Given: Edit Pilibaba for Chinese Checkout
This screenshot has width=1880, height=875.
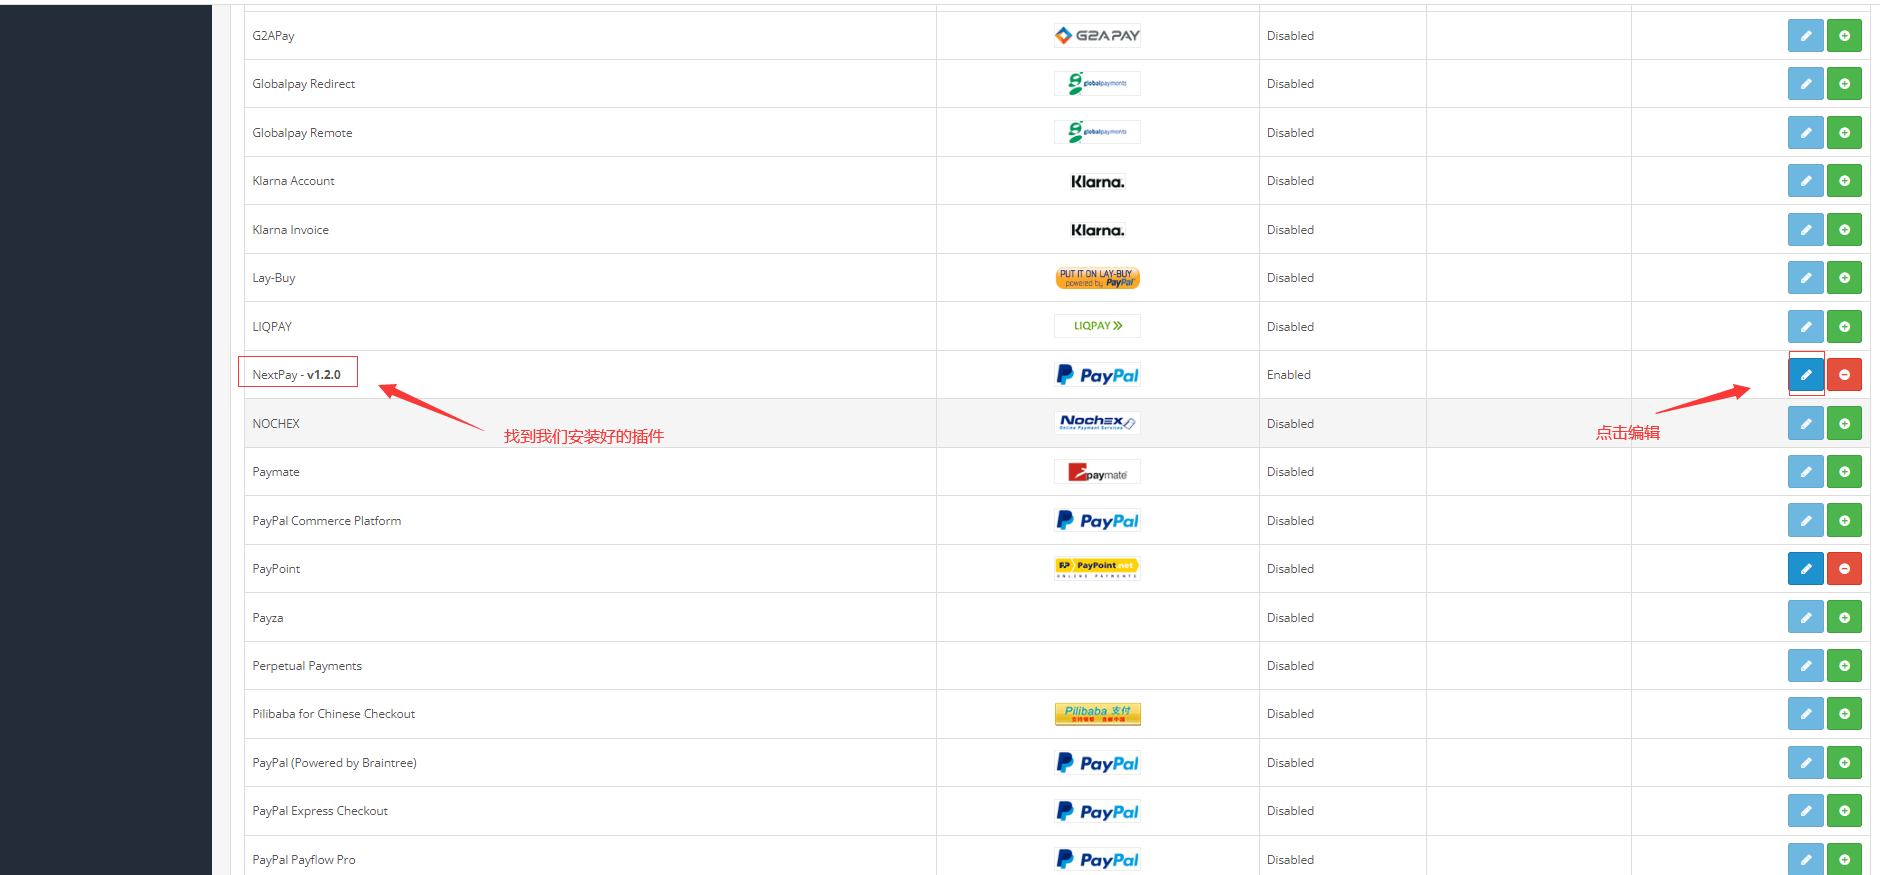Looking at the screenshot, I should (1805, 714).
